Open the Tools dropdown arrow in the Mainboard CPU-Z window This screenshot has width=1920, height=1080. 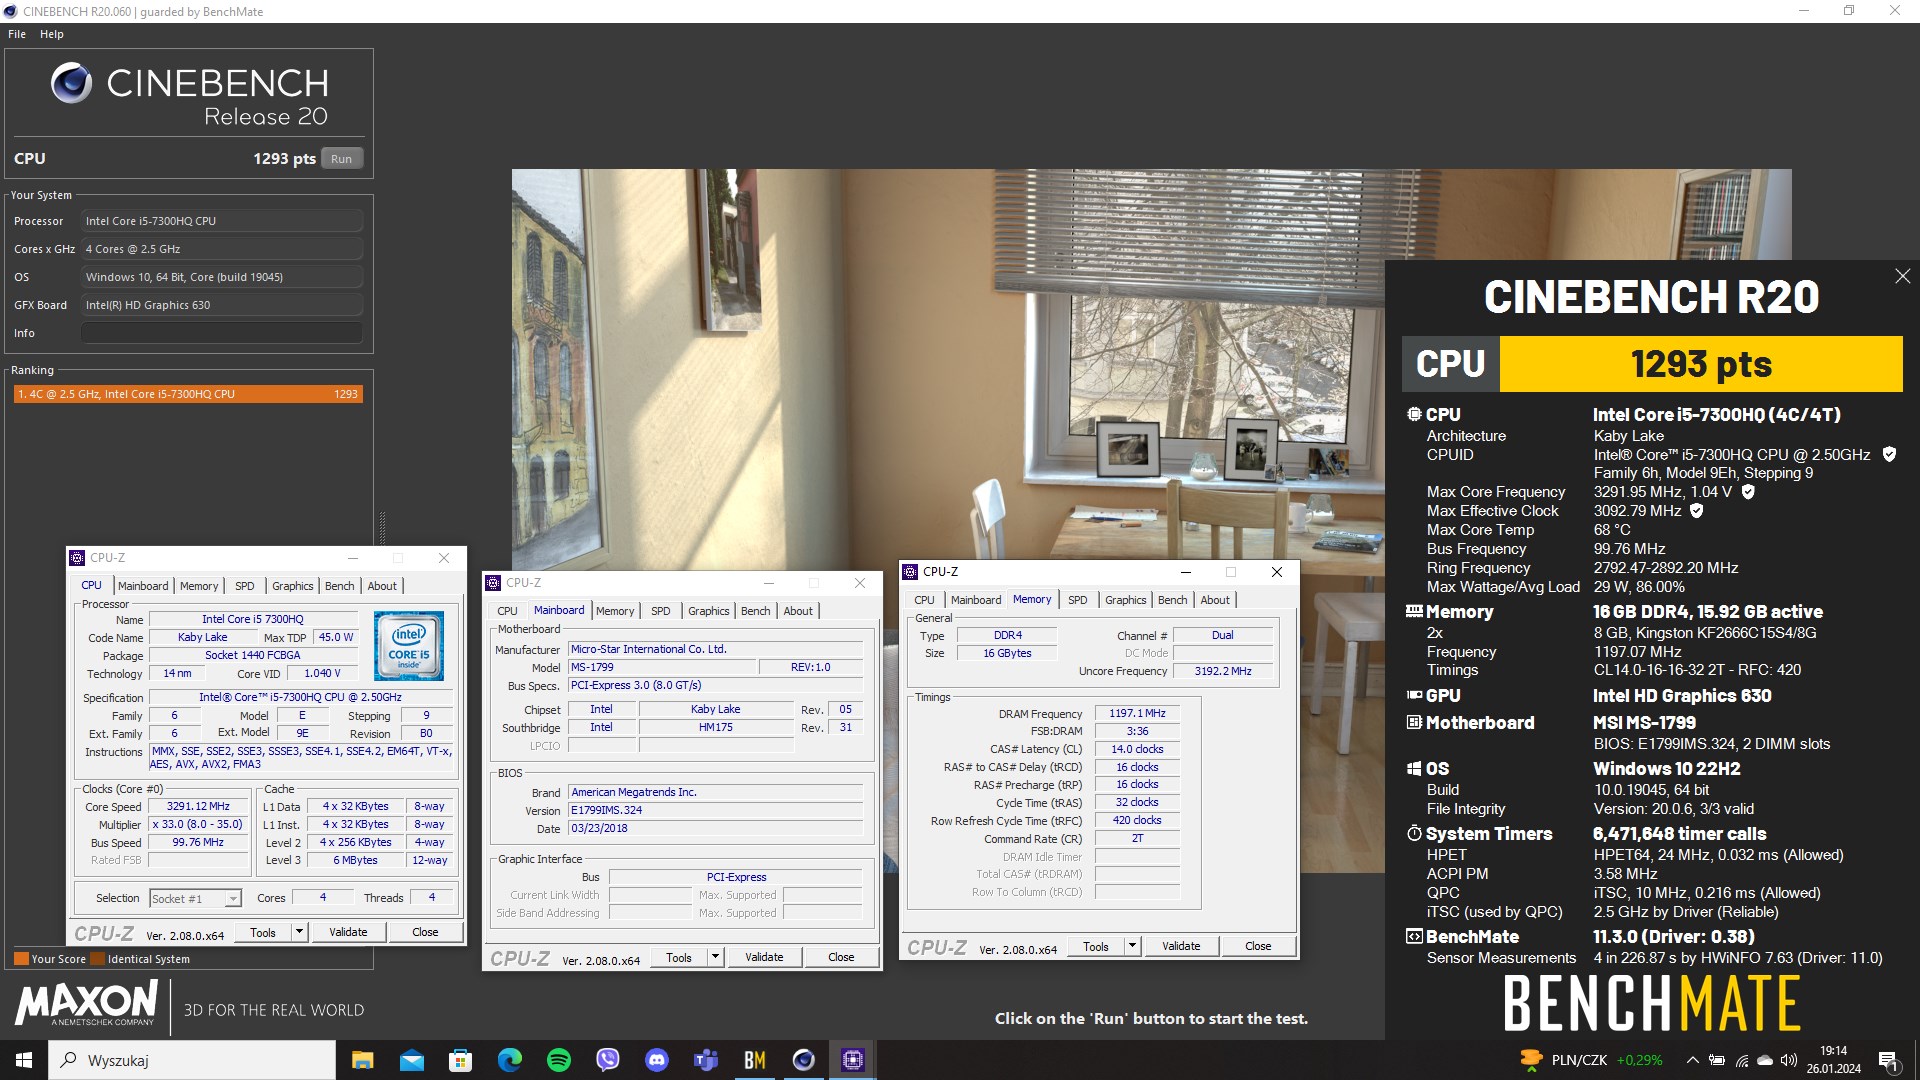[715, 957]
